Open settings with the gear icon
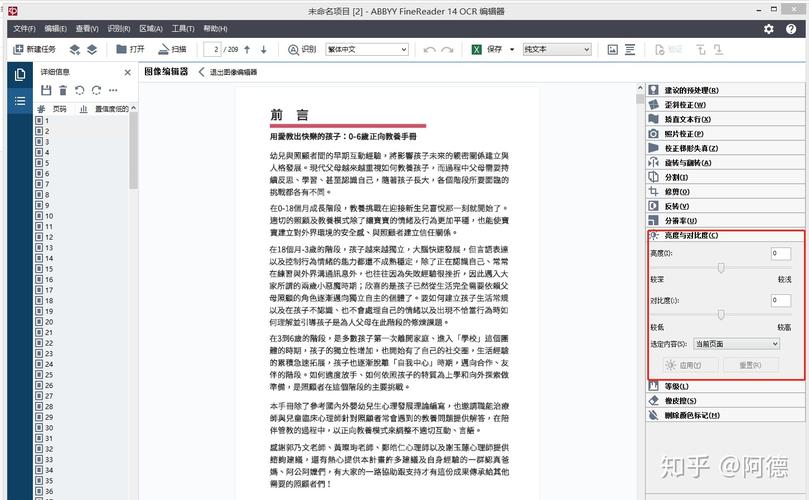Viewport: 809px width, 500px height. coord(769,29)
